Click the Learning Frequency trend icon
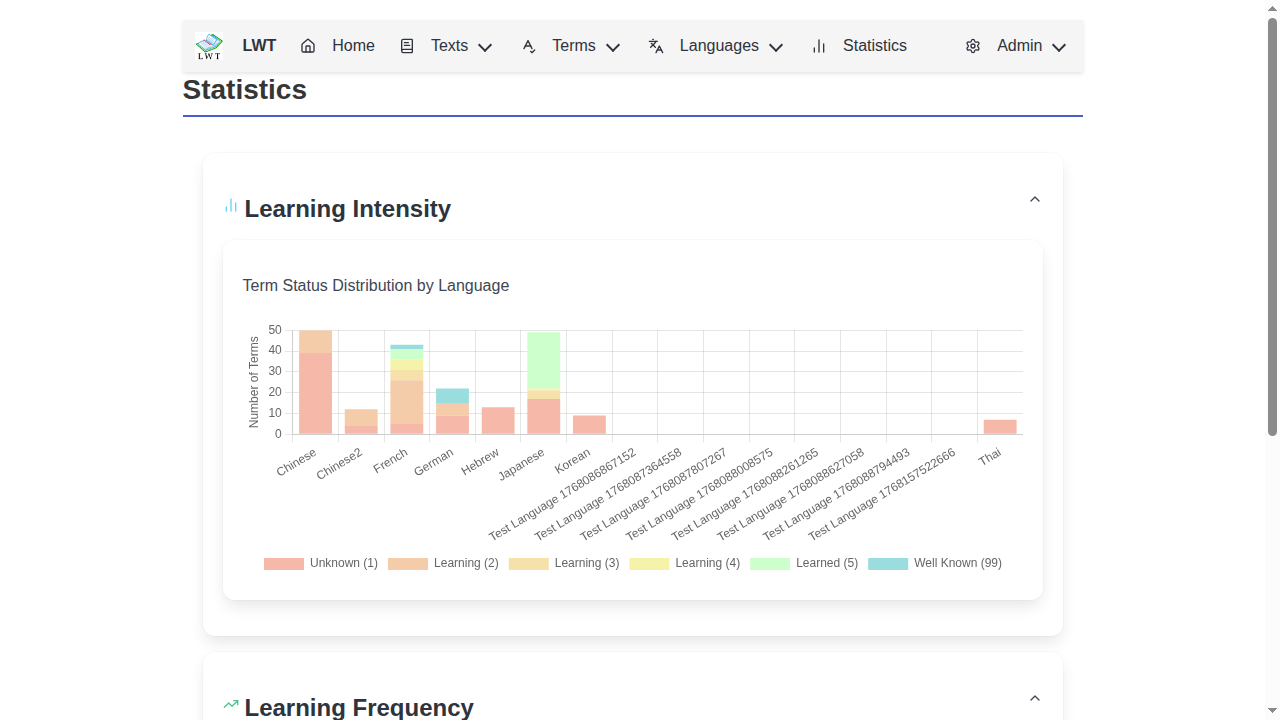 (x=231, y=704)
